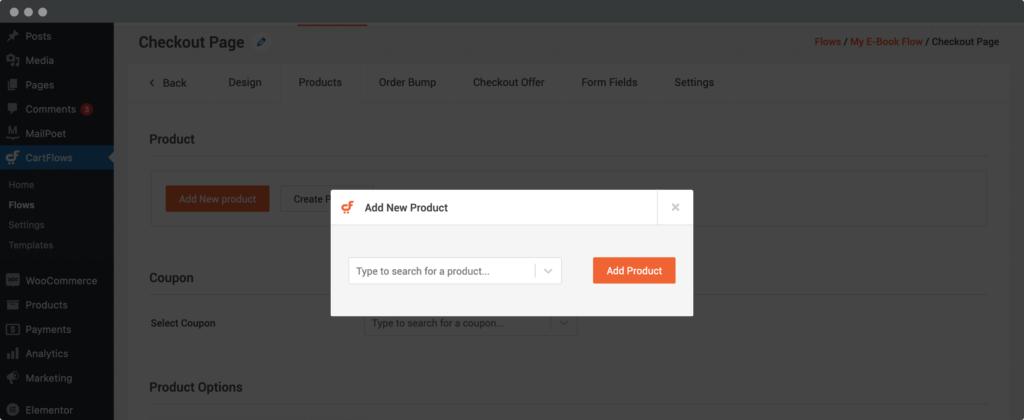The width and height of the screenshot is (1024, 420).
Task: Open Templates in CartFlows submenu
Action: (31, 245)
